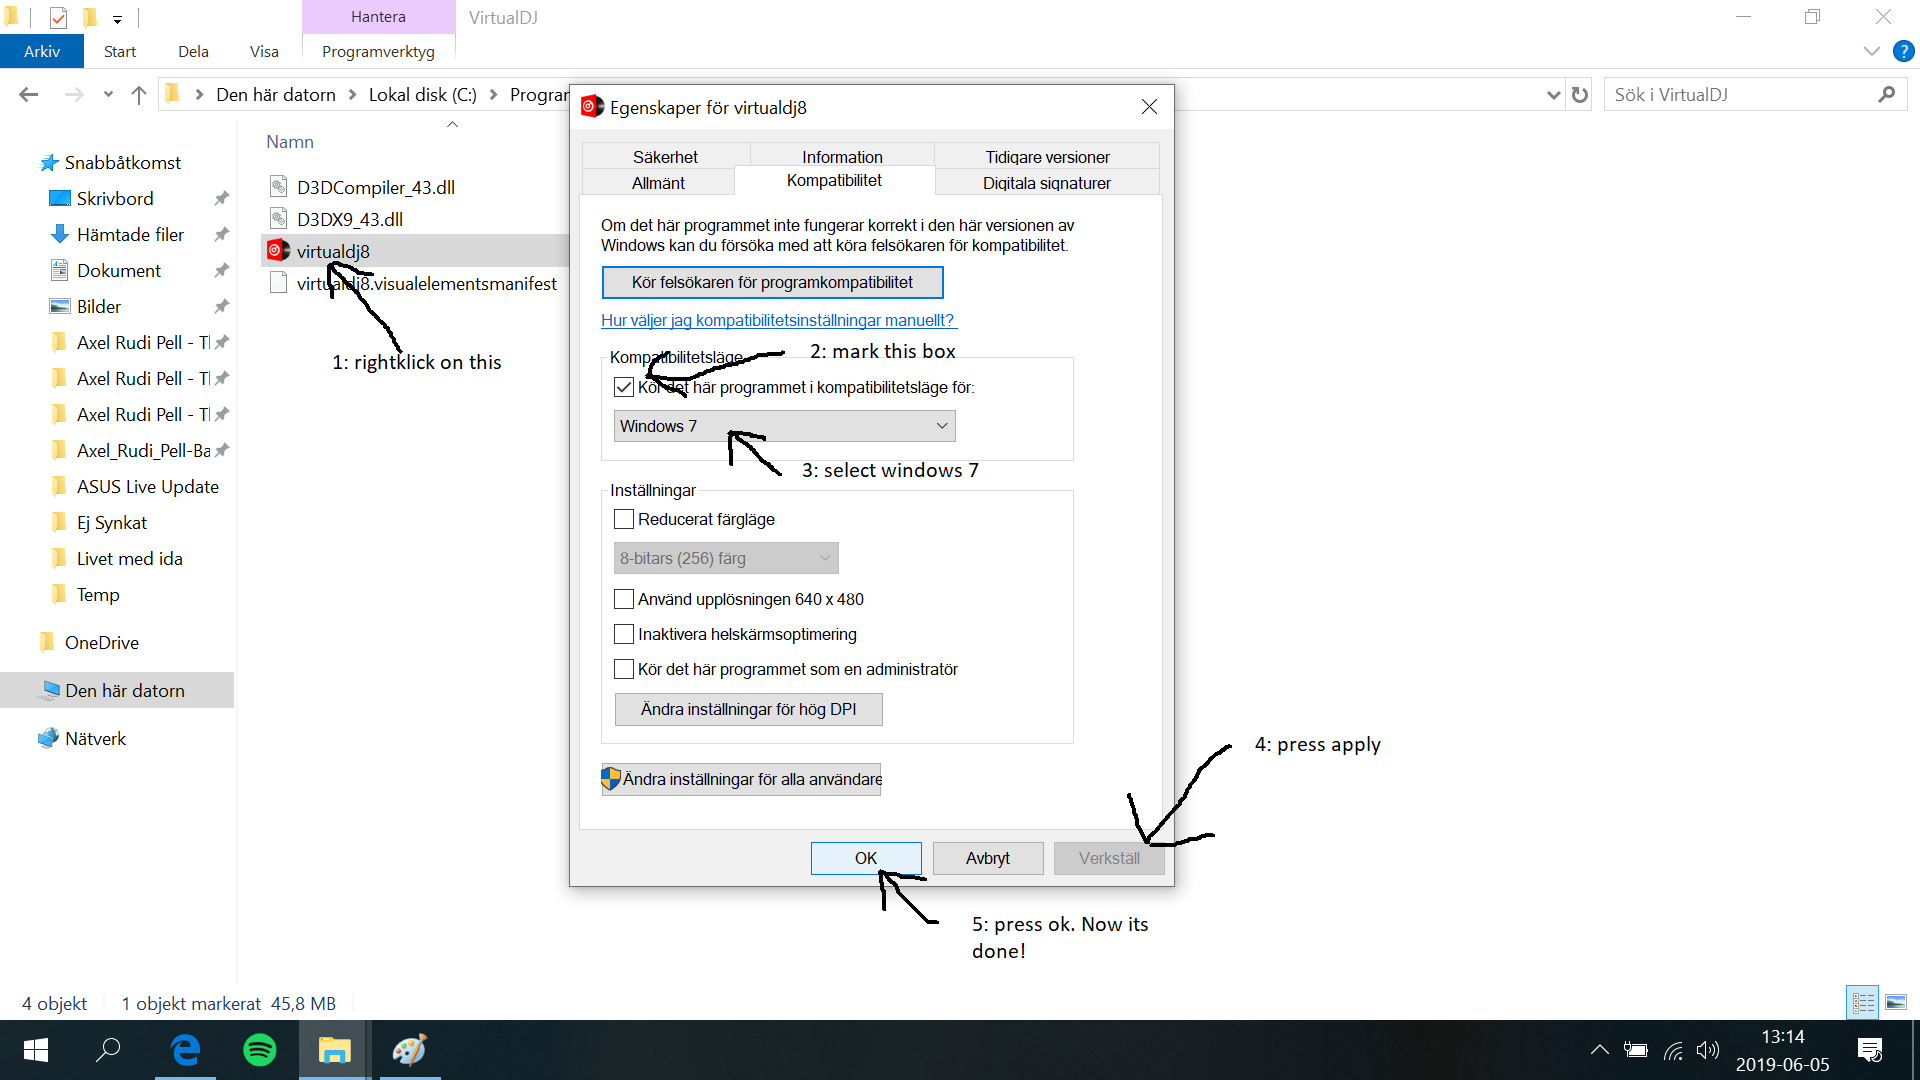Open Spotify from taskbar
This screenshot has height=1080, width=1920.
click(x=260, y=1050)
